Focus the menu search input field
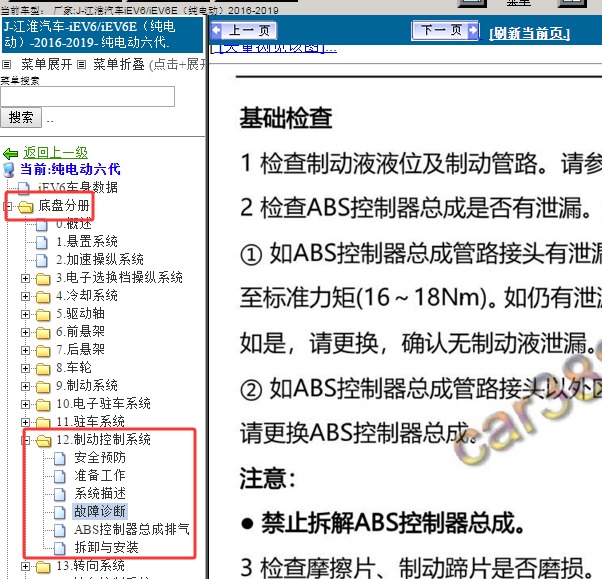Screen dimensions: 602x579 [x=88, y=96]
